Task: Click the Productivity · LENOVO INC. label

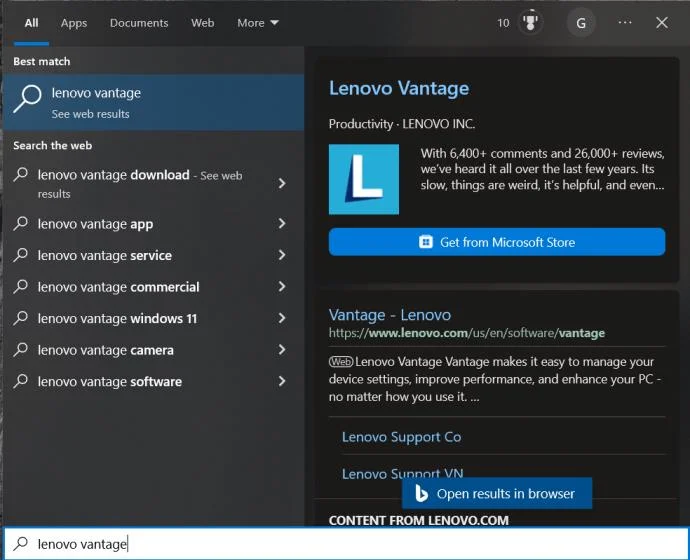Action: [x=402, y=124]
